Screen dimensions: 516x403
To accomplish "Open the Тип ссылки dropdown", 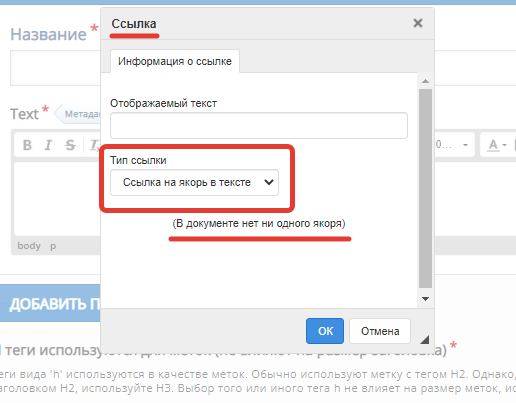I will click(x=194, y=183).
